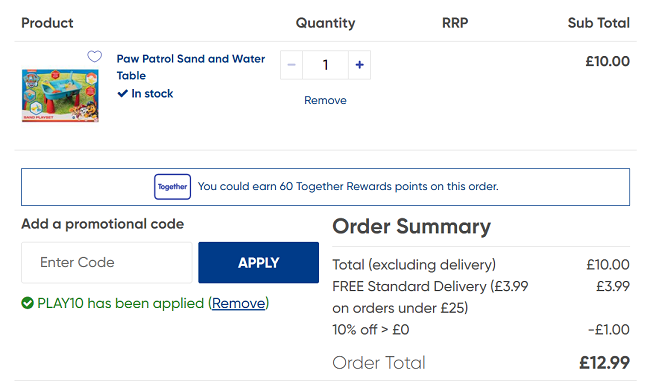Click the Enter Code promo field

click(x=107, y=262)
